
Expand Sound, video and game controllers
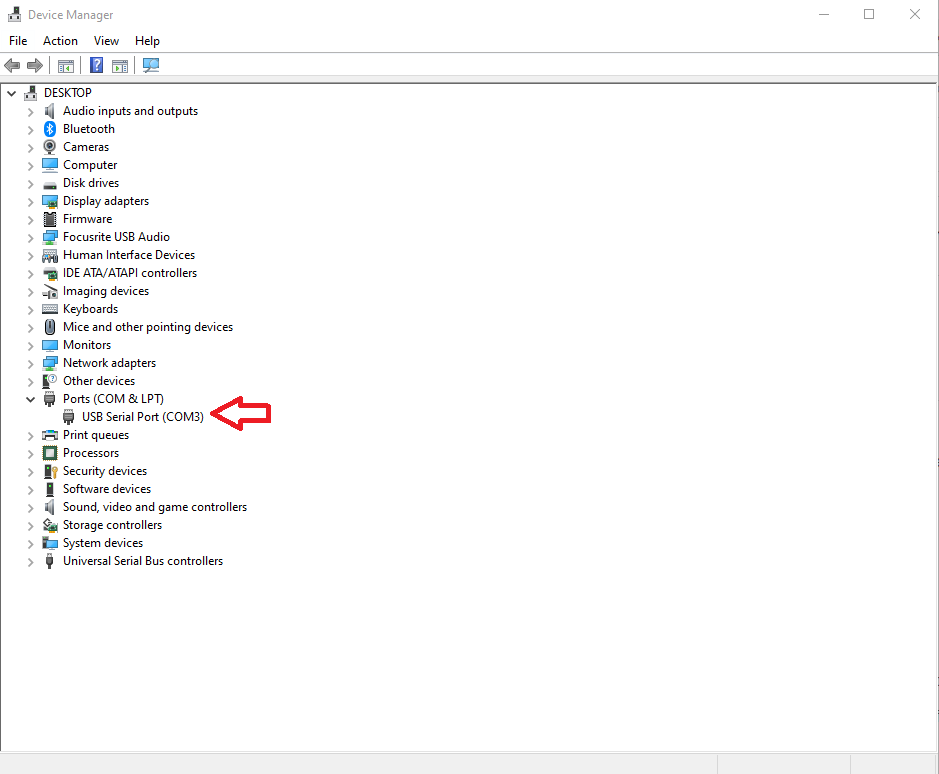(31, 508)
